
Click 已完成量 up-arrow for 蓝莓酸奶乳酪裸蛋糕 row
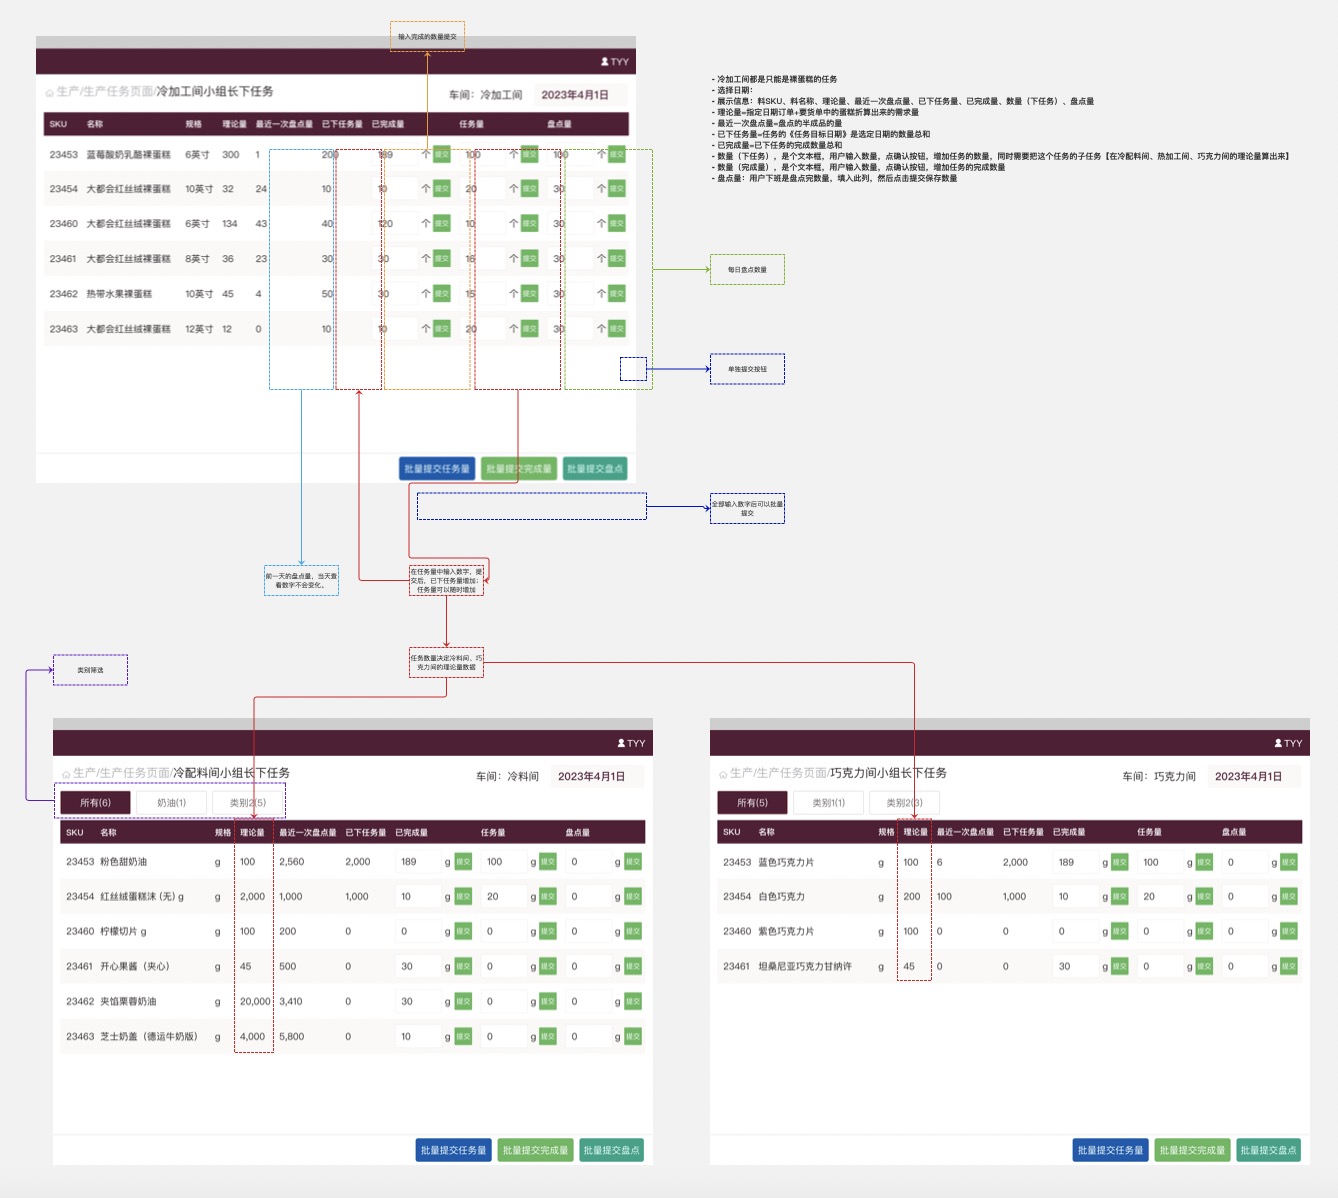click(x=426, y=154)
